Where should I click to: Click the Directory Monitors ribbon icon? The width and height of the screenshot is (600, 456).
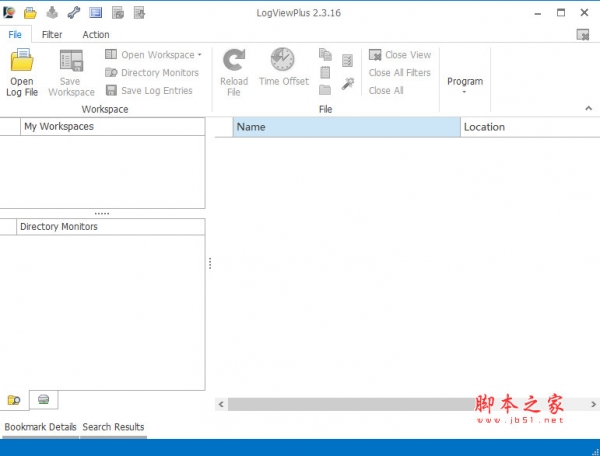pyautogui.click(x=111, y=72)
